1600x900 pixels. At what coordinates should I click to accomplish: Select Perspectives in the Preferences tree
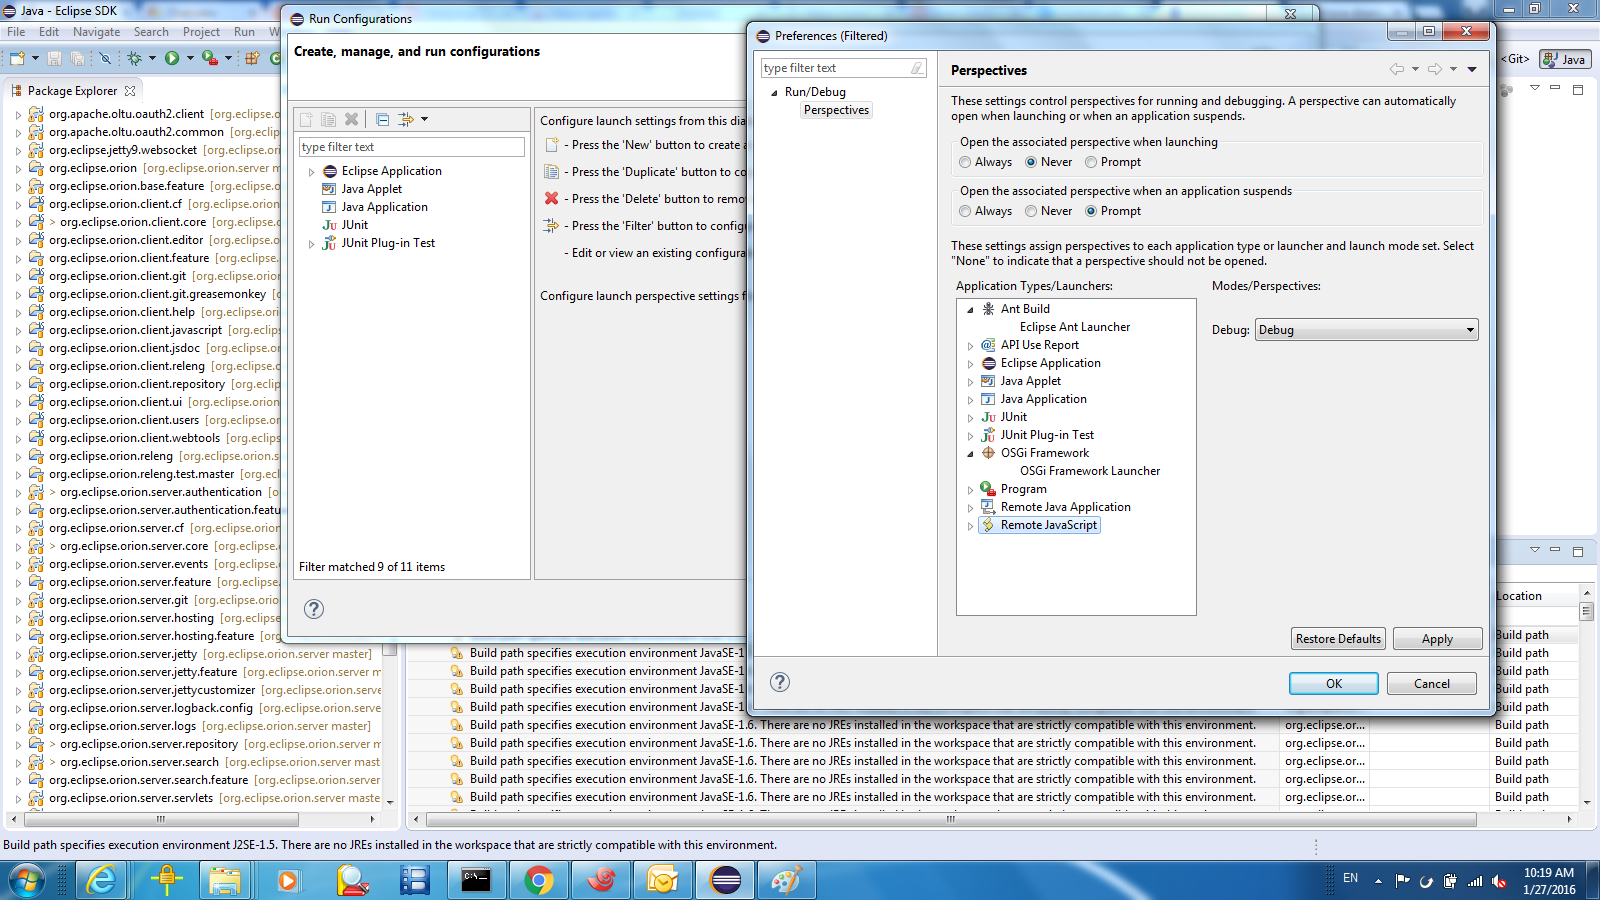(836, 110)
